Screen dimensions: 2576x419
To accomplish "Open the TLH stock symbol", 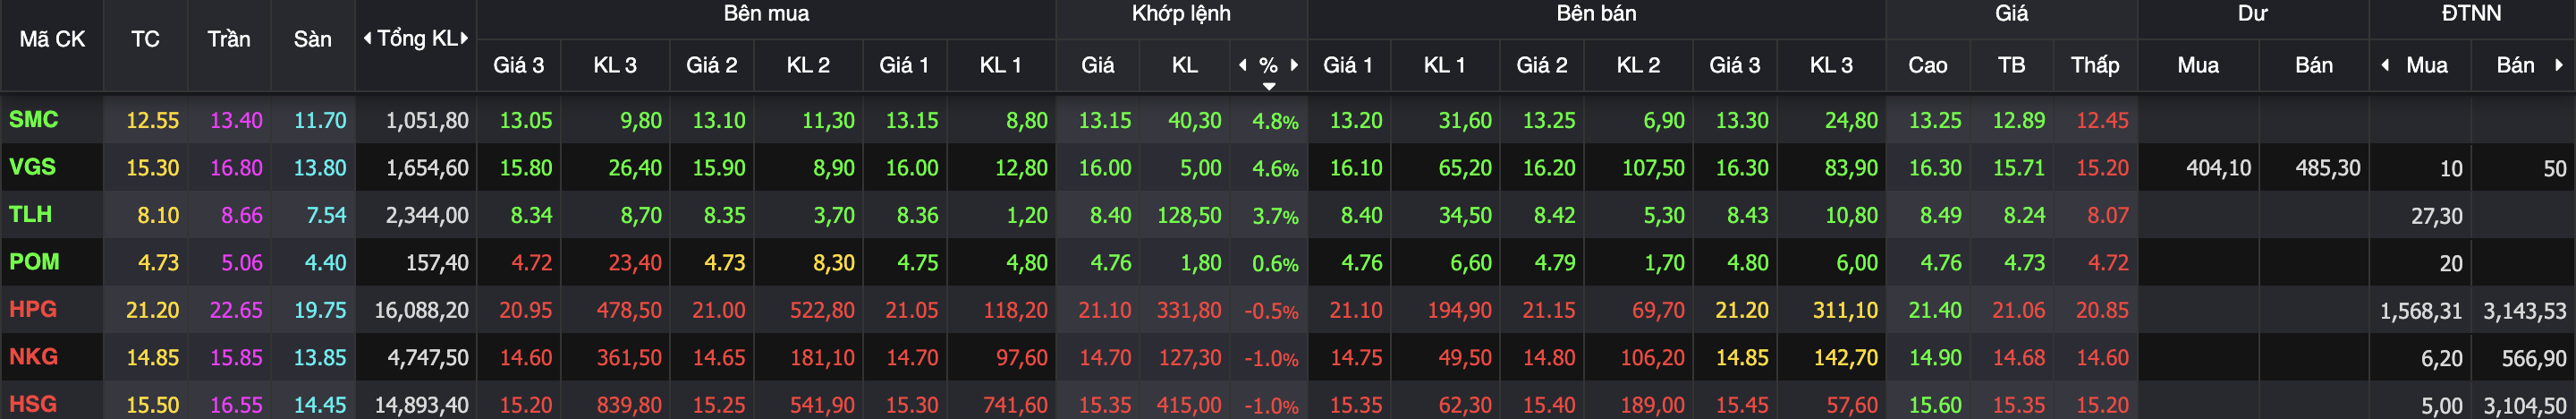I will point(31,214).
